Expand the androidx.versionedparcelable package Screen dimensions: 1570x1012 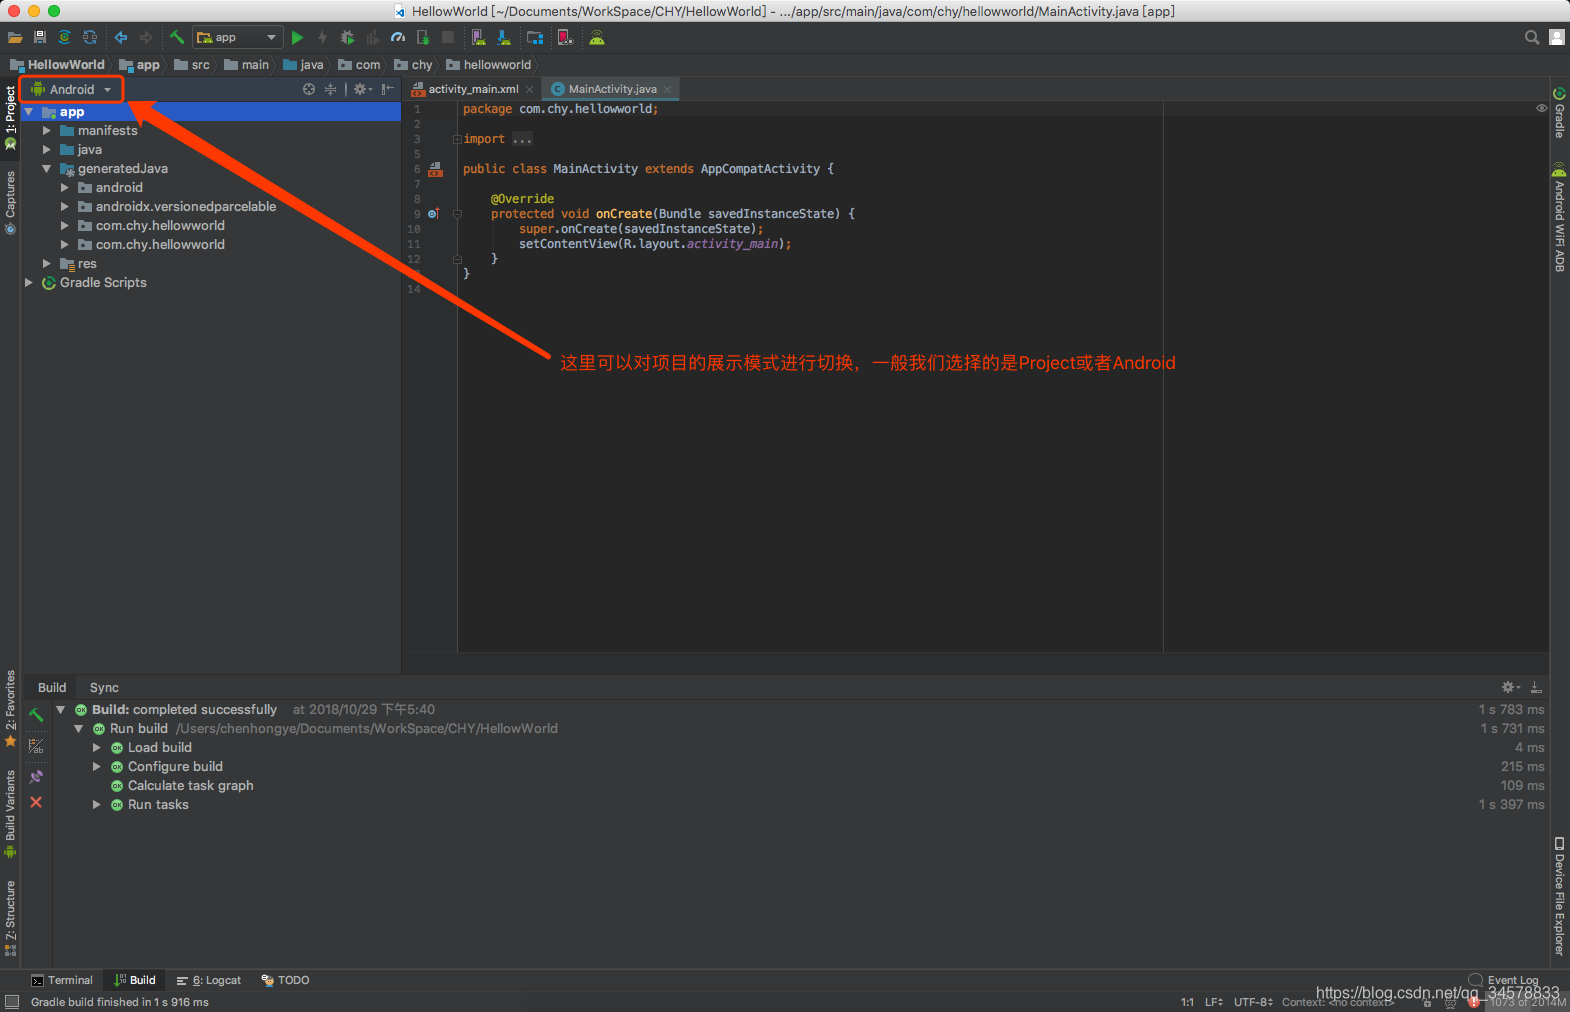pyautogui.click(x=65, y=207)
